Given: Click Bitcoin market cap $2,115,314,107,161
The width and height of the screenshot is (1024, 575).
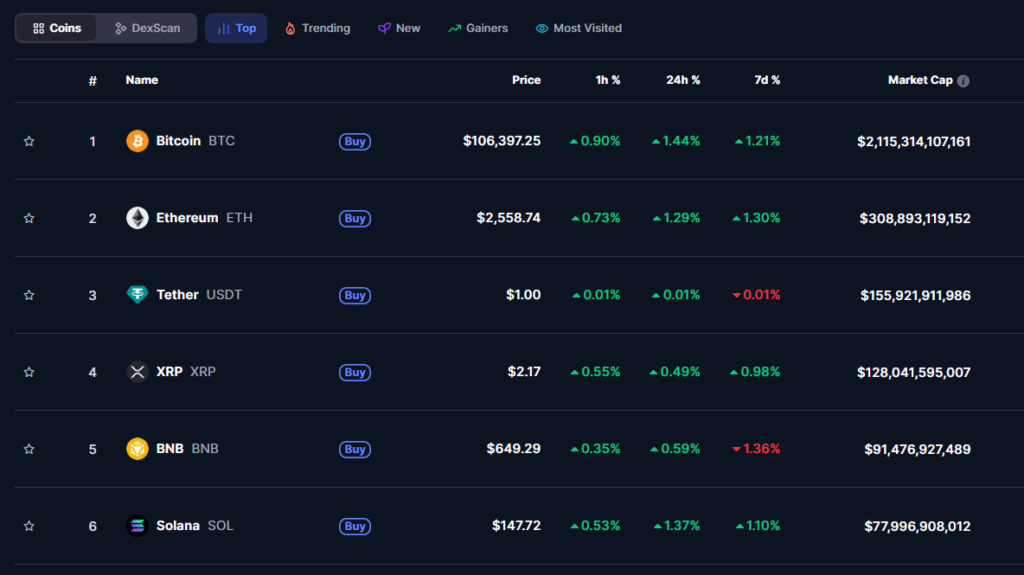Looking at the screenshot, I should point(914,141).
